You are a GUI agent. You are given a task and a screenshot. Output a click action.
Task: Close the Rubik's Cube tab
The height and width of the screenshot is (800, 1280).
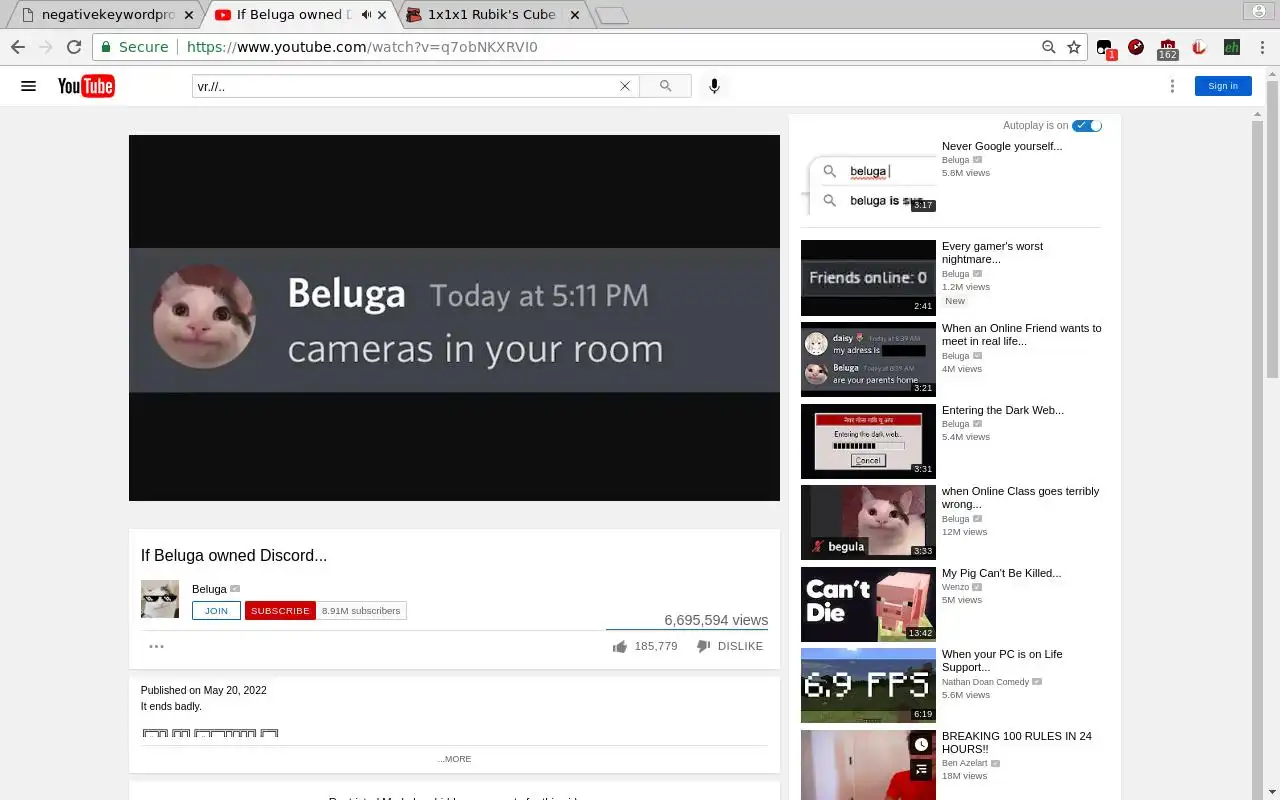(574, 15)
